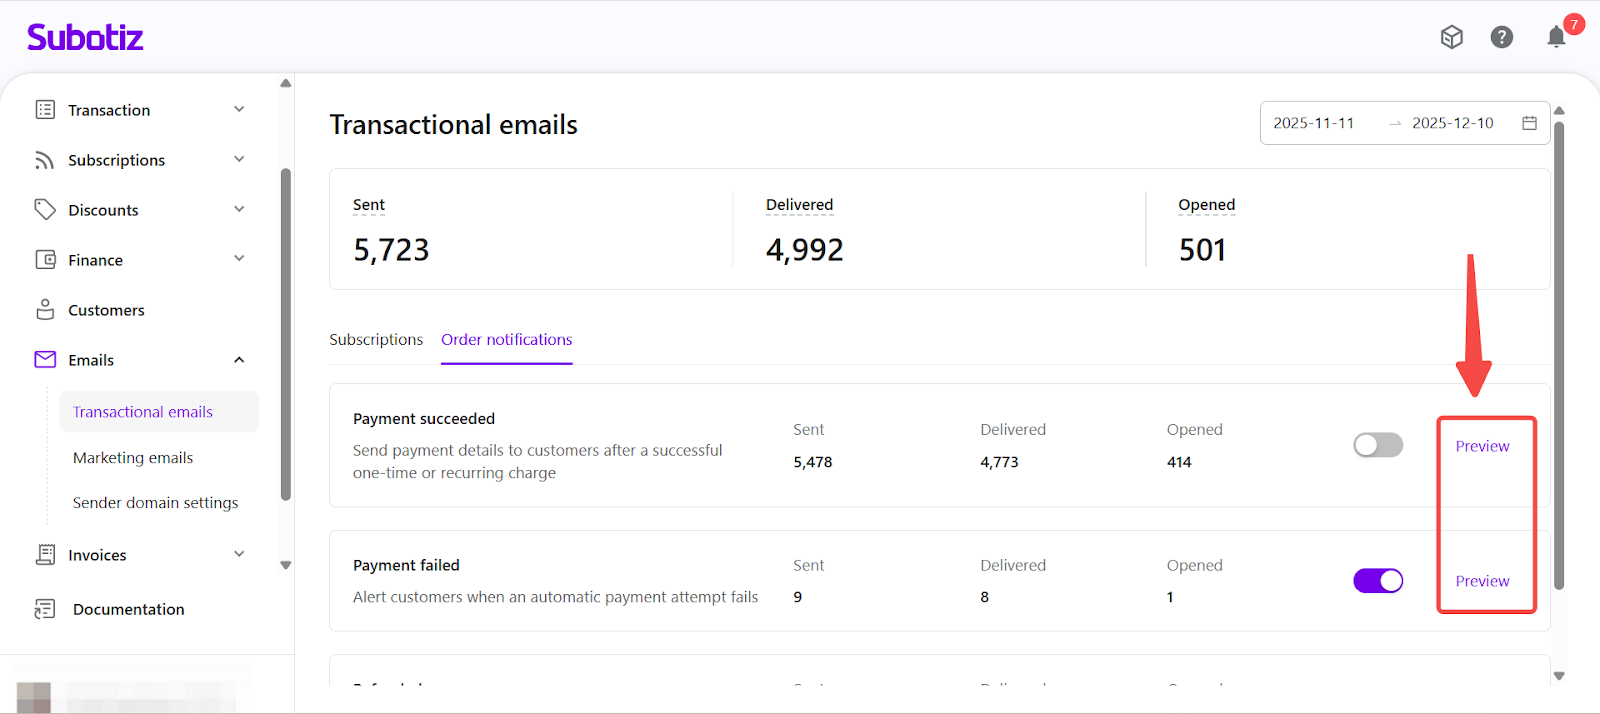This screenshot has width=1600, height=714.
Task: Click the calendar icon in date range
Action: coord(1529,123)
